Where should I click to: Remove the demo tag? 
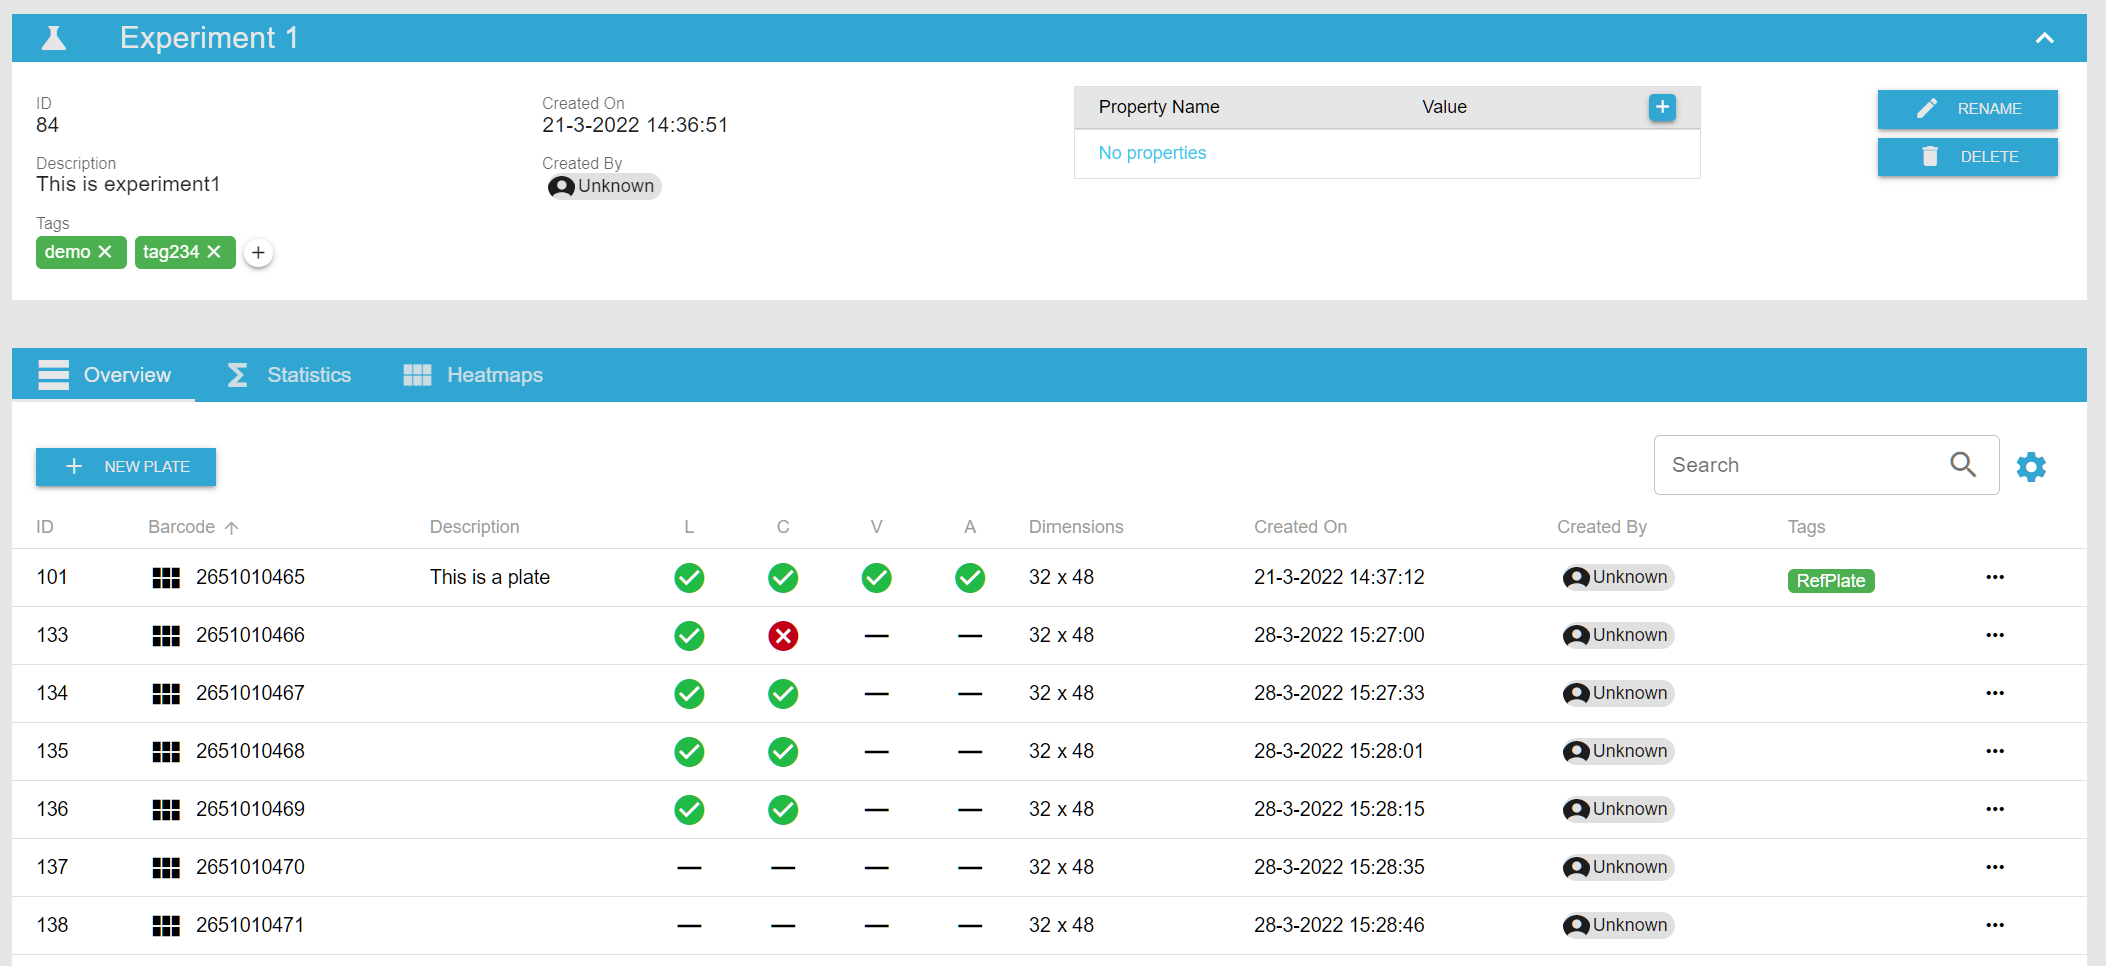coord(105,252)
